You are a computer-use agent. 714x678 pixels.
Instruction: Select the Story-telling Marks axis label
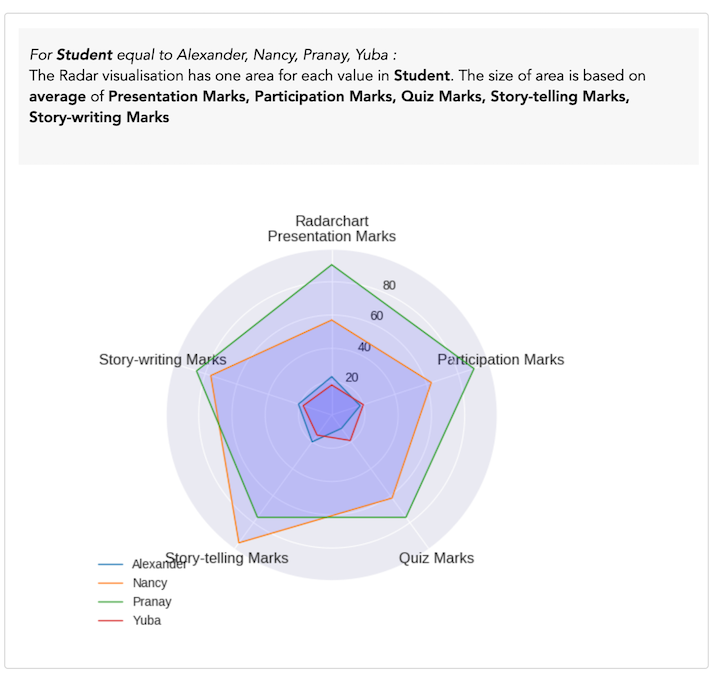pos(227,558)
